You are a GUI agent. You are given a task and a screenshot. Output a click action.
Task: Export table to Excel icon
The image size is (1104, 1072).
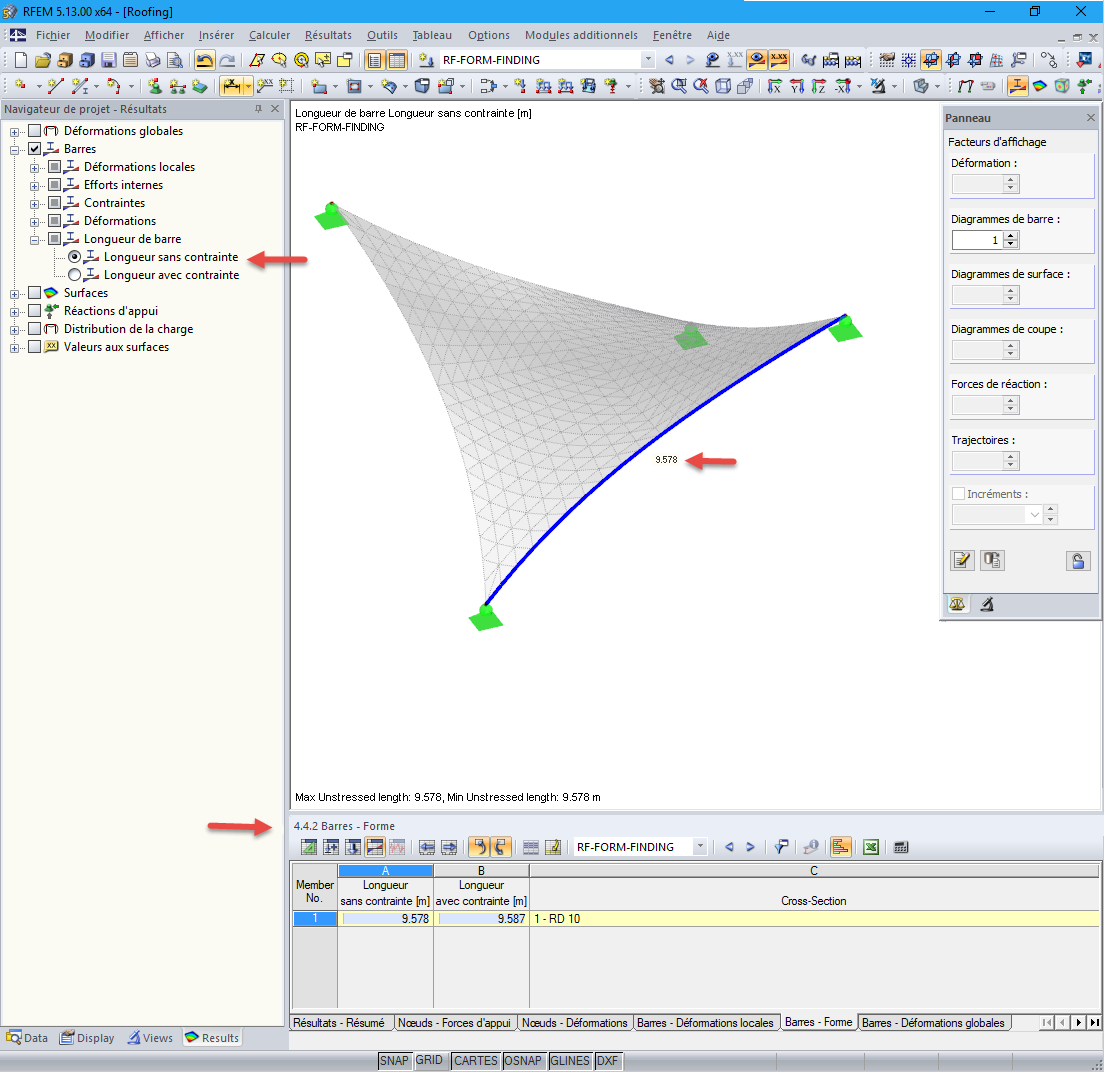click(x=871, y=847)
